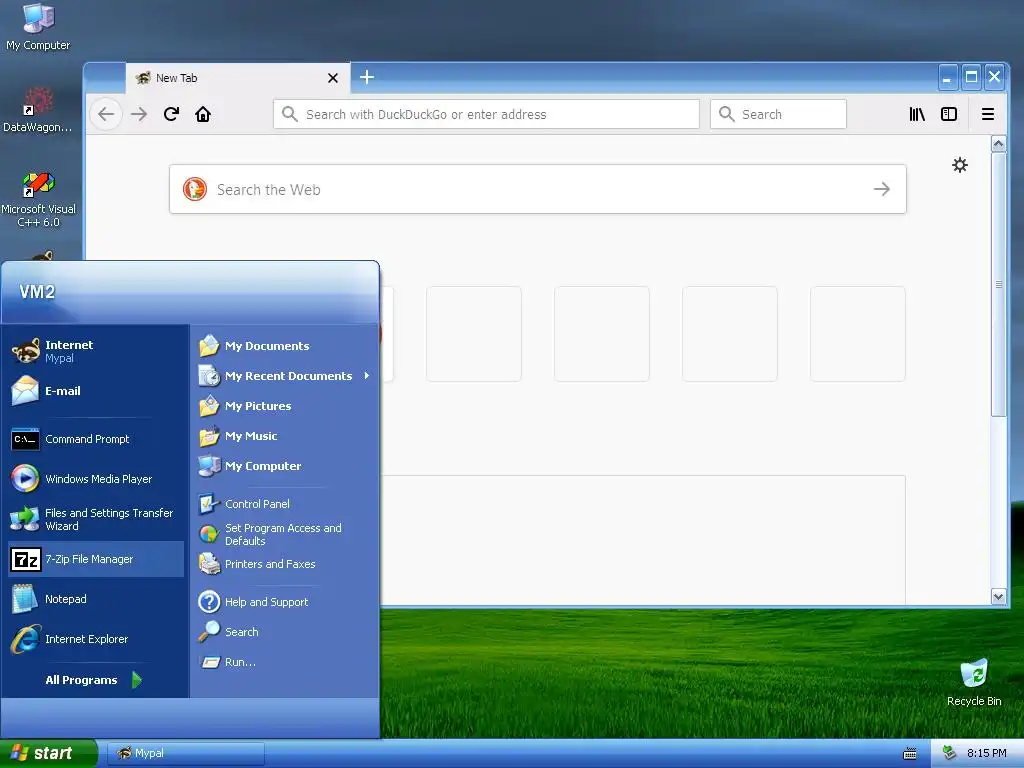Click the Search the Web field
Screen dimensions: 1024x768
(x=537, y=189)
